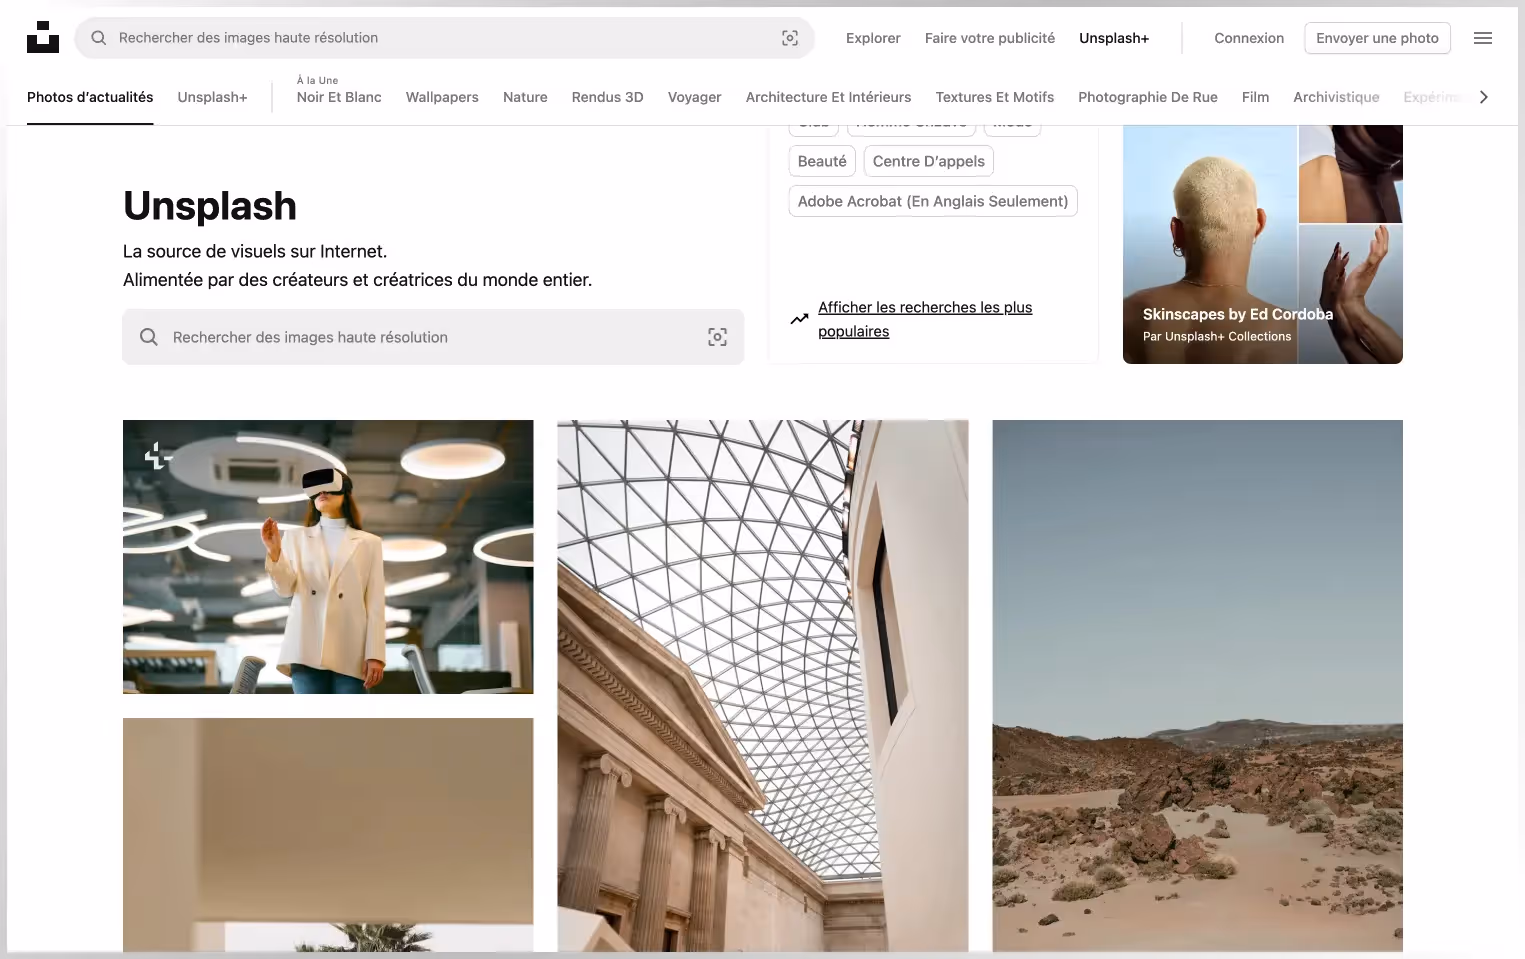Viewport: 1525px width, 959px height.
Task: Open the VR headset woman photo
Action: [x=328, y=557]
